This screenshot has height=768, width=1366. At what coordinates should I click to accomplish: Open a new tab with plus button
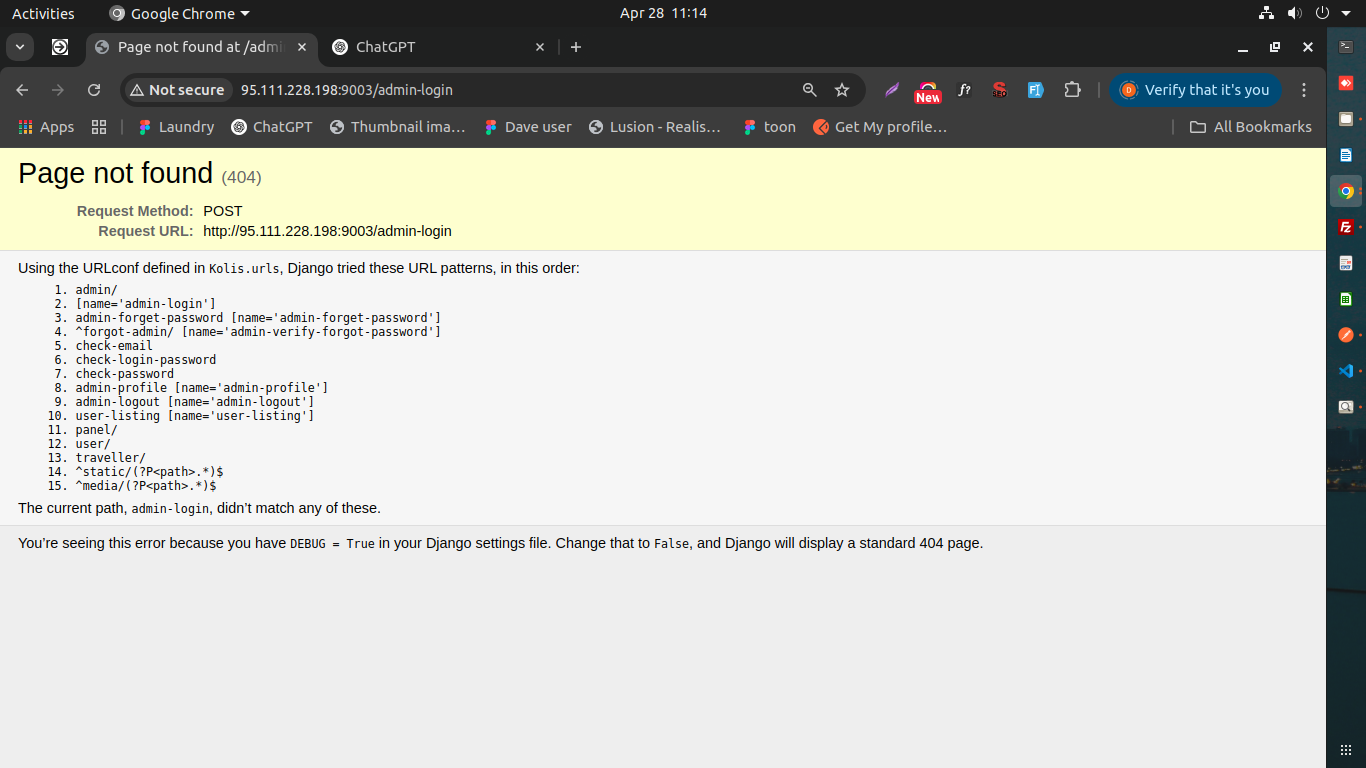[x=576, y=47]
